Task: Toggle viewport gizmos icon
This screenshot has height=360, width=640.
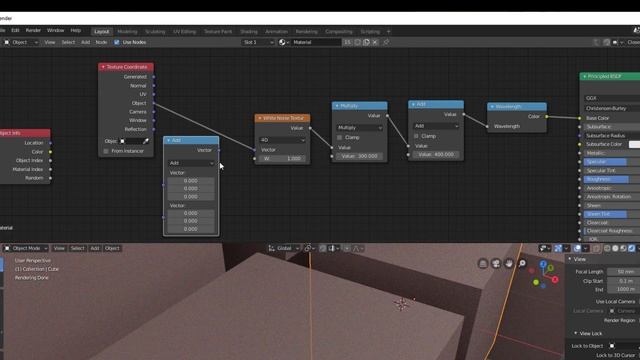Action: tap(558, 248)
